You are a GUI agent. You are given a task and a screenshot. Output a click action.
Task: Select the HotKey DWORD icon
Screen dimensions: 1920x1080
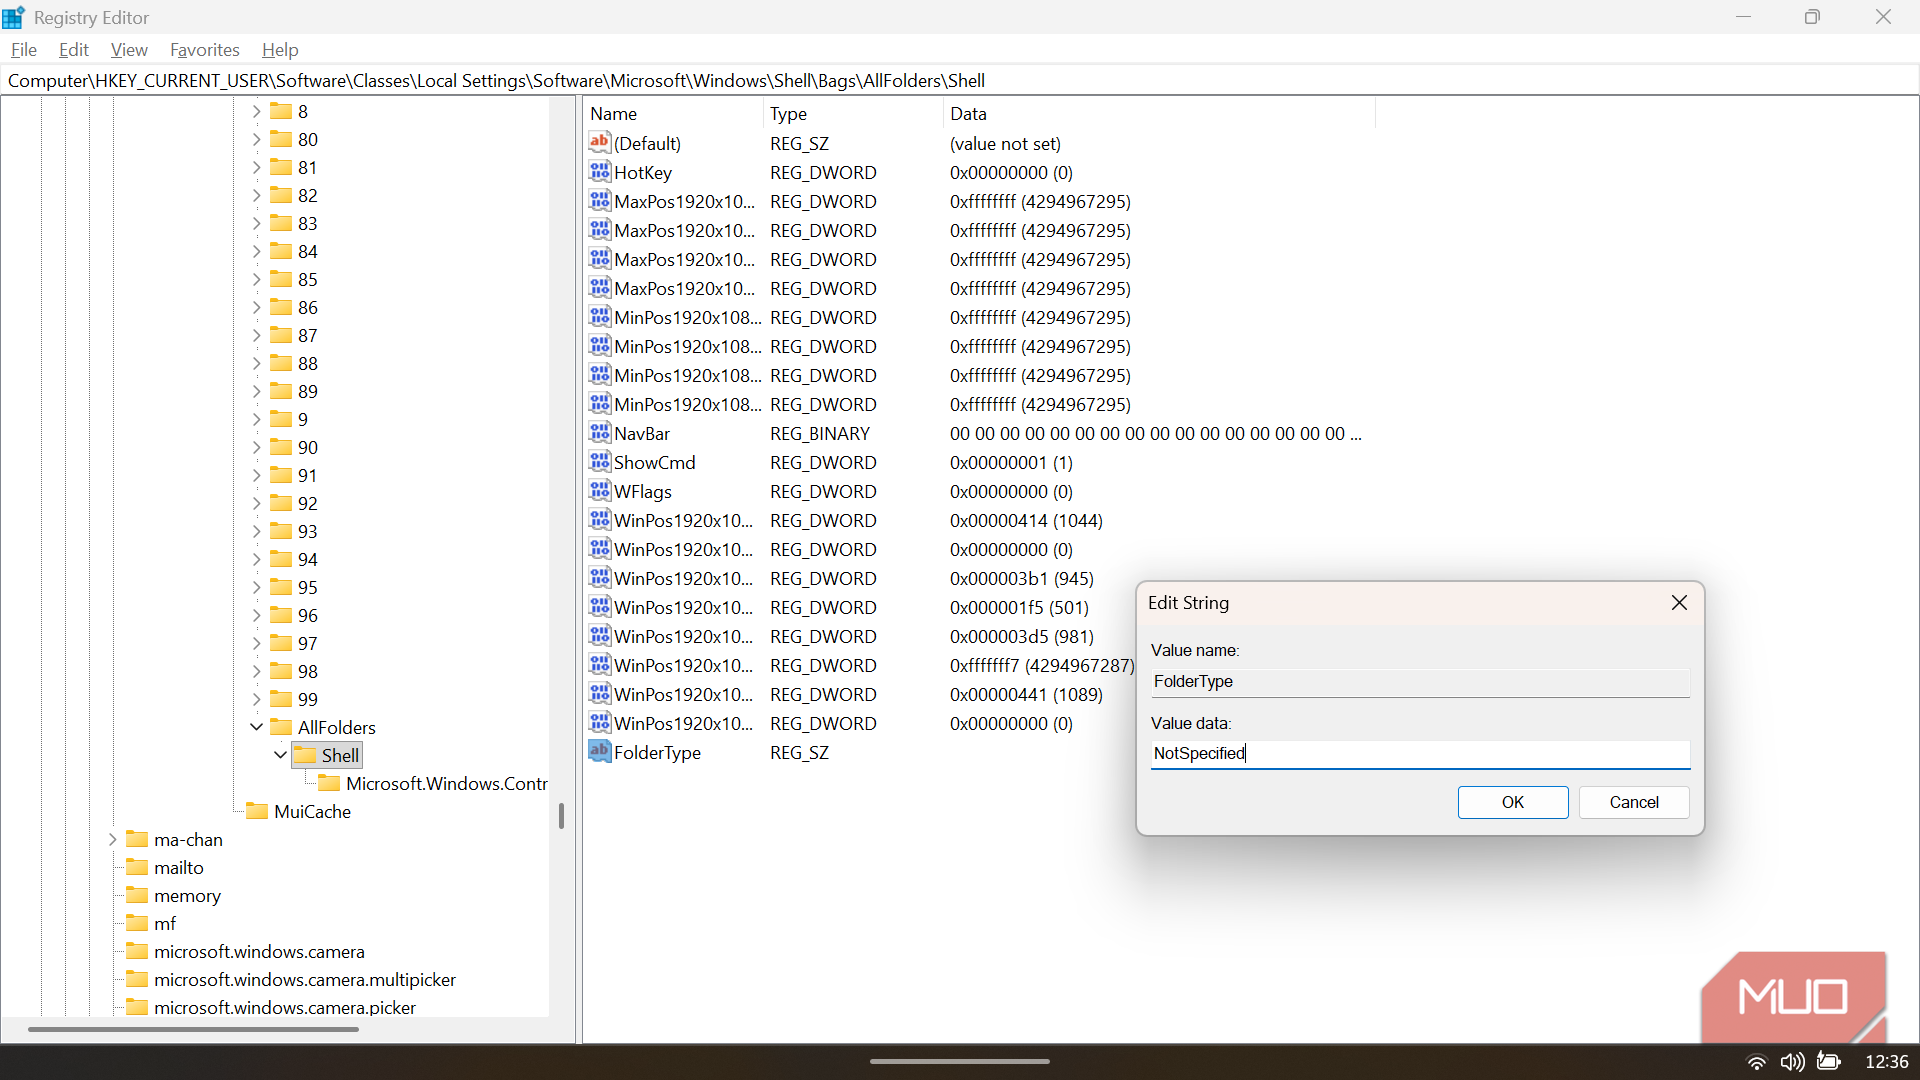click(600, 172)
